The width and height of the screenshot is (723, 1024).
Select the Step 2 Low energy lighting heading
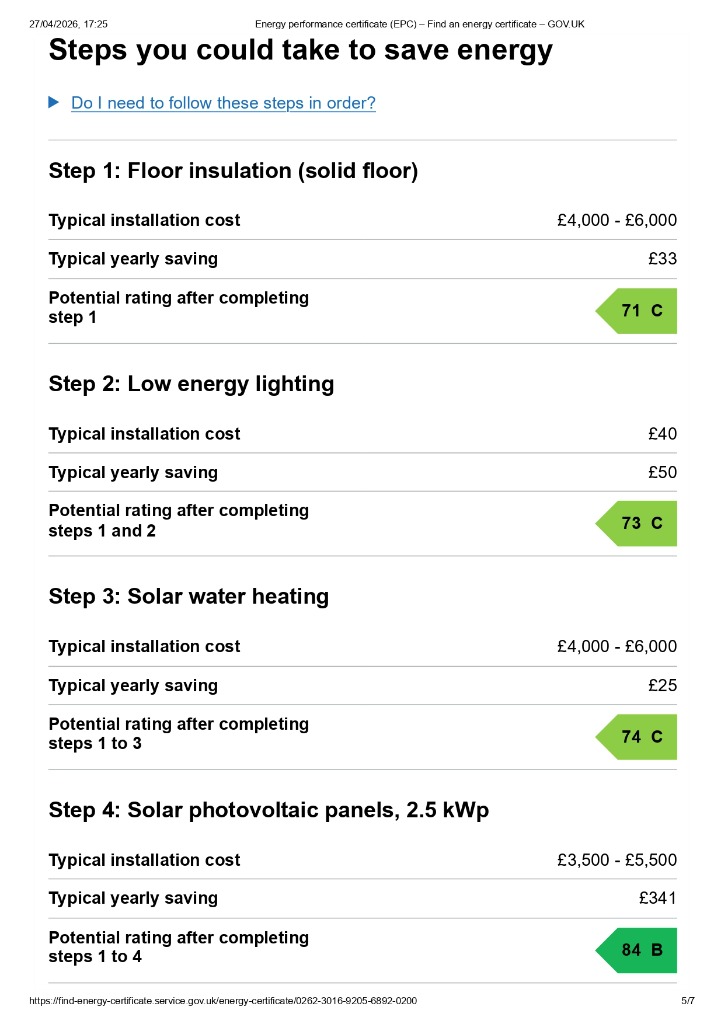pyautogui.click(x=191, y=384)
